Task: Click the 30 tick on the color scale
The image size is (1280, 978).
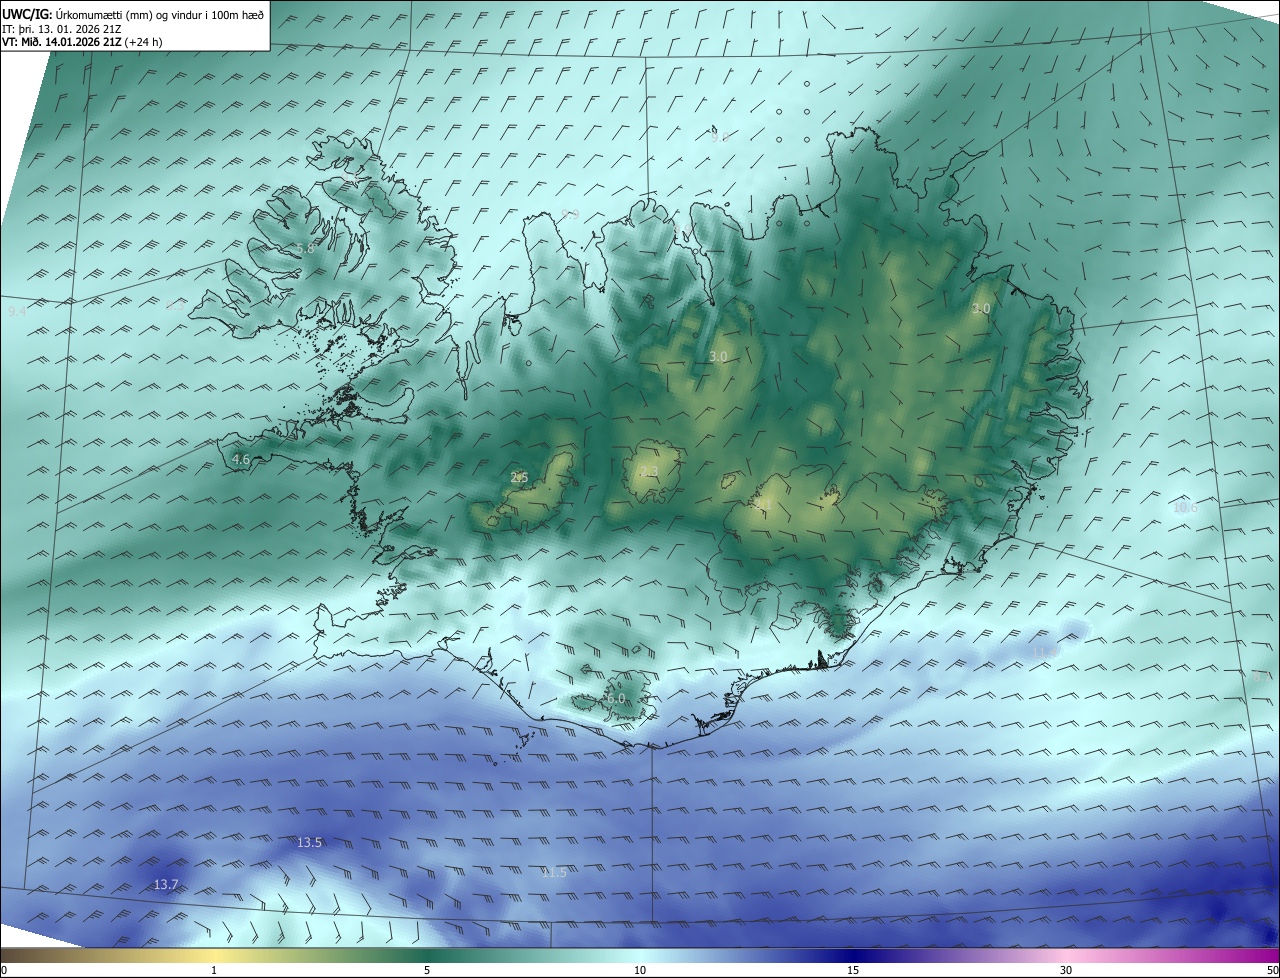Action: [x=1066, y=970]
